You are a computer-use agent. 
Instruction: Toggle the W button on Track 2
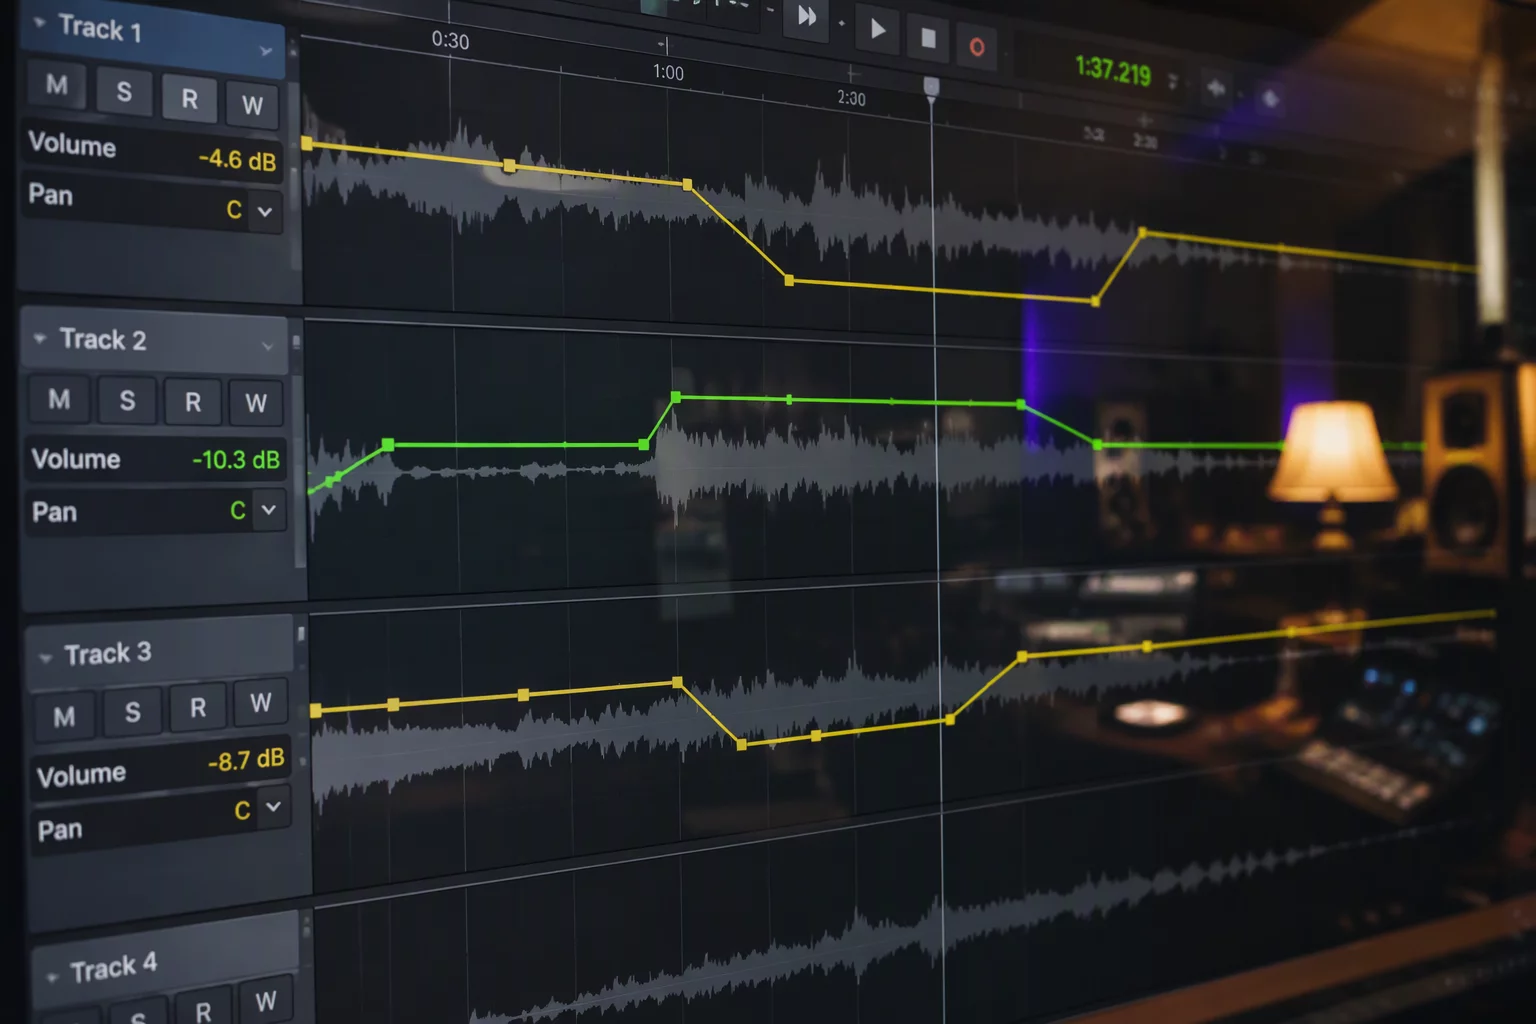tap(256, 402)
